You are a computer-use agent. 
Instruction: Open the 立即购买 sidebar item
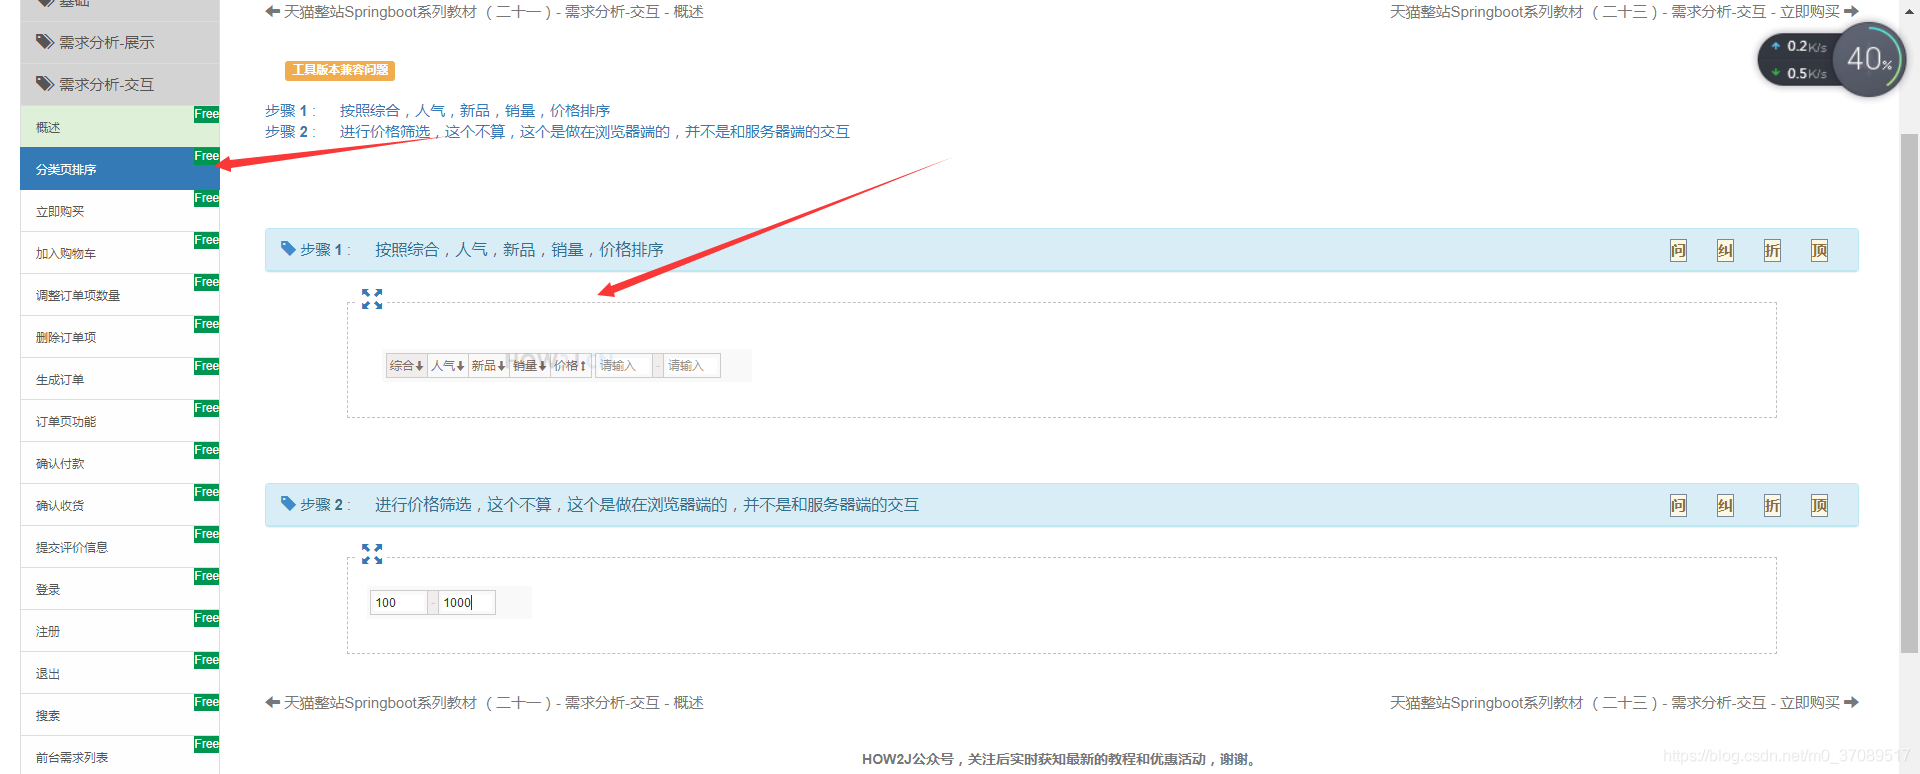pyautogui.click(x=120, y=211)
